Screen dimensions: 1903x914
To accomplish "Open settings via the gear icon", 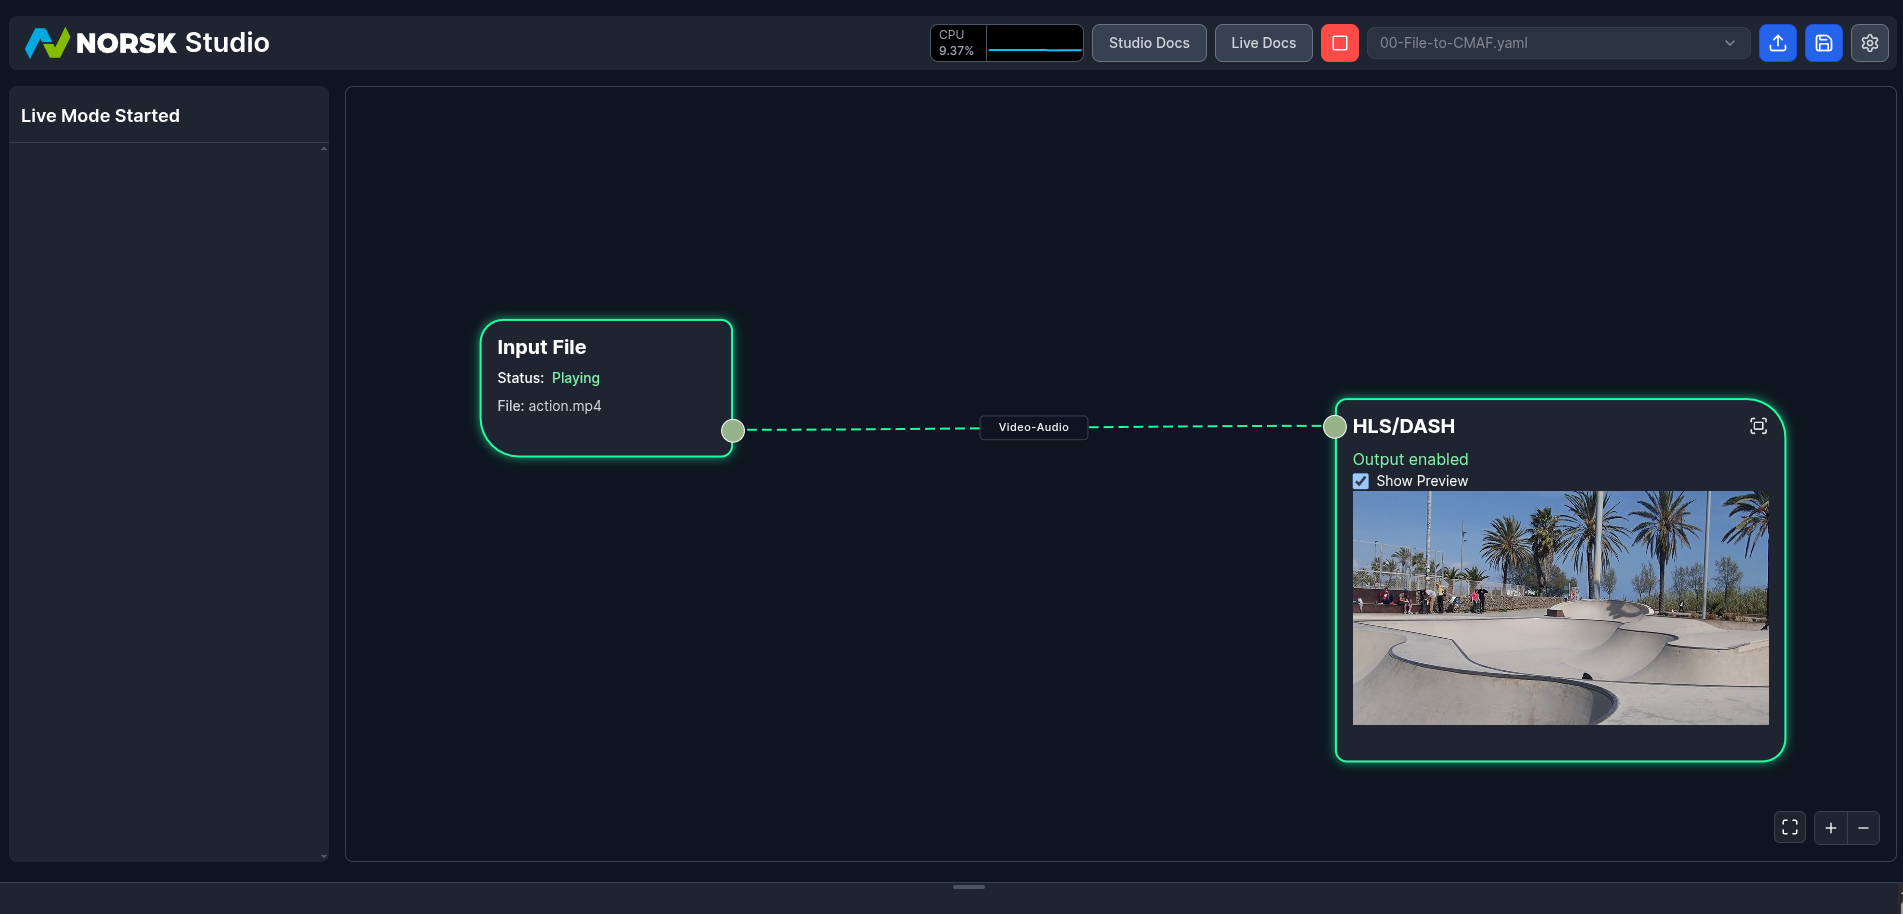I will click(x=1869, y=43).
